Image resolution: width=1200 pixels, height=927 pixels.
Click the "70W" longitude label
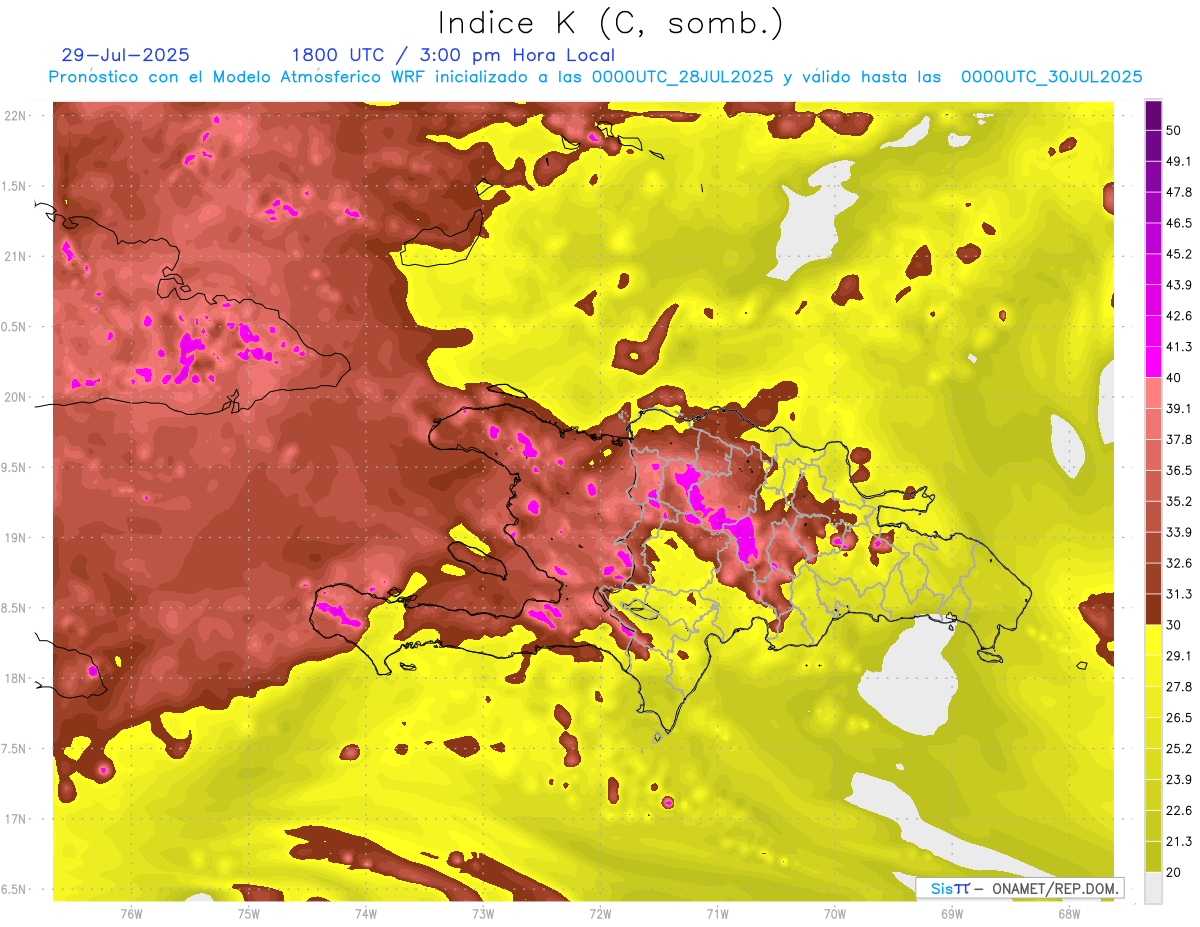tap(835, 914)
